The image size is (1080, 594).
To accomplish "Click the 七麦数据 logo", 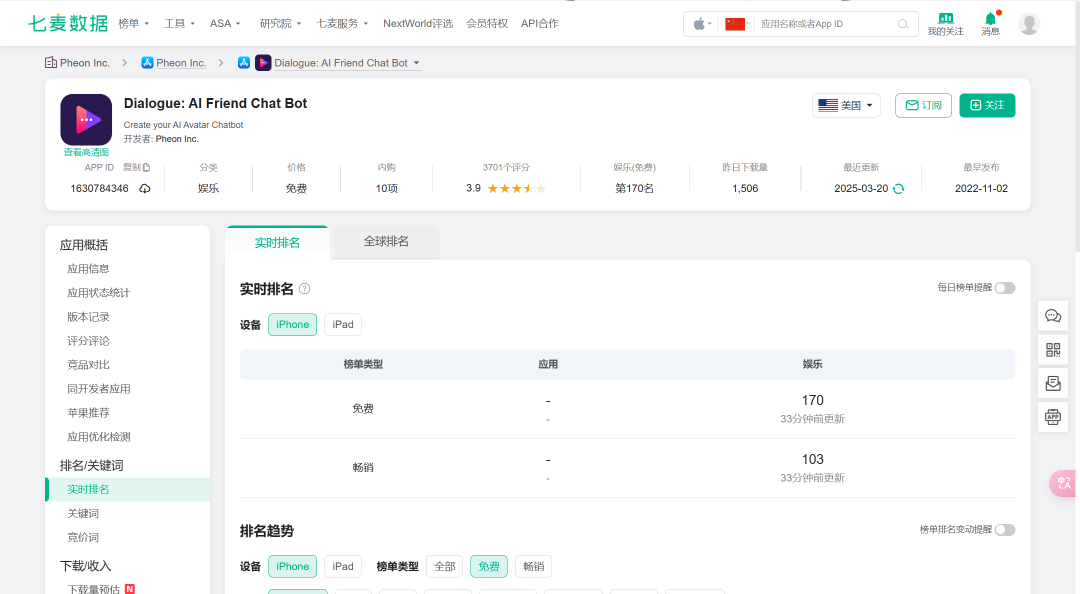I will point(68,23).
